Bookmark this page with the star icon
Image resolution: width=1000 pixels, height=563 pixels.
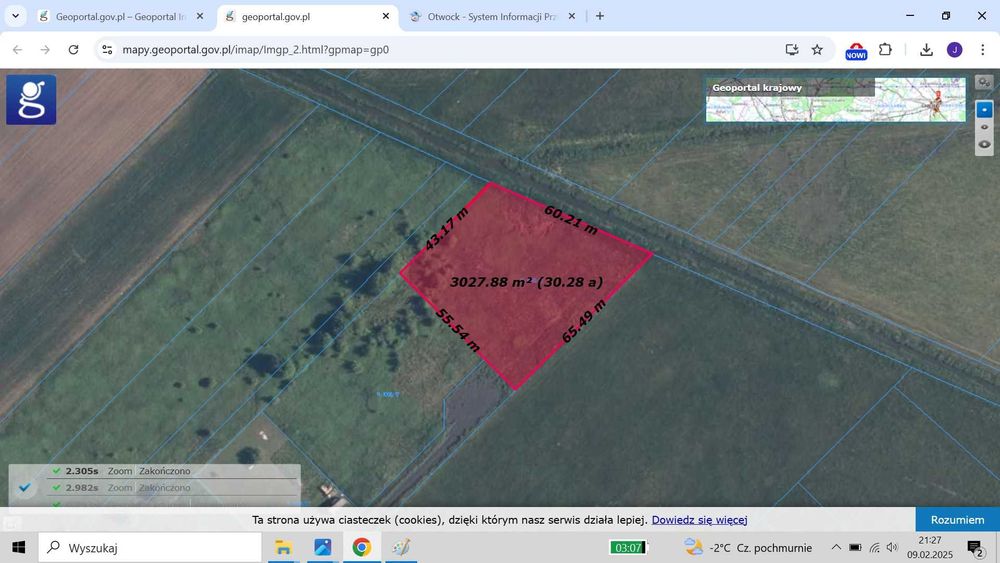click(817, 49)
